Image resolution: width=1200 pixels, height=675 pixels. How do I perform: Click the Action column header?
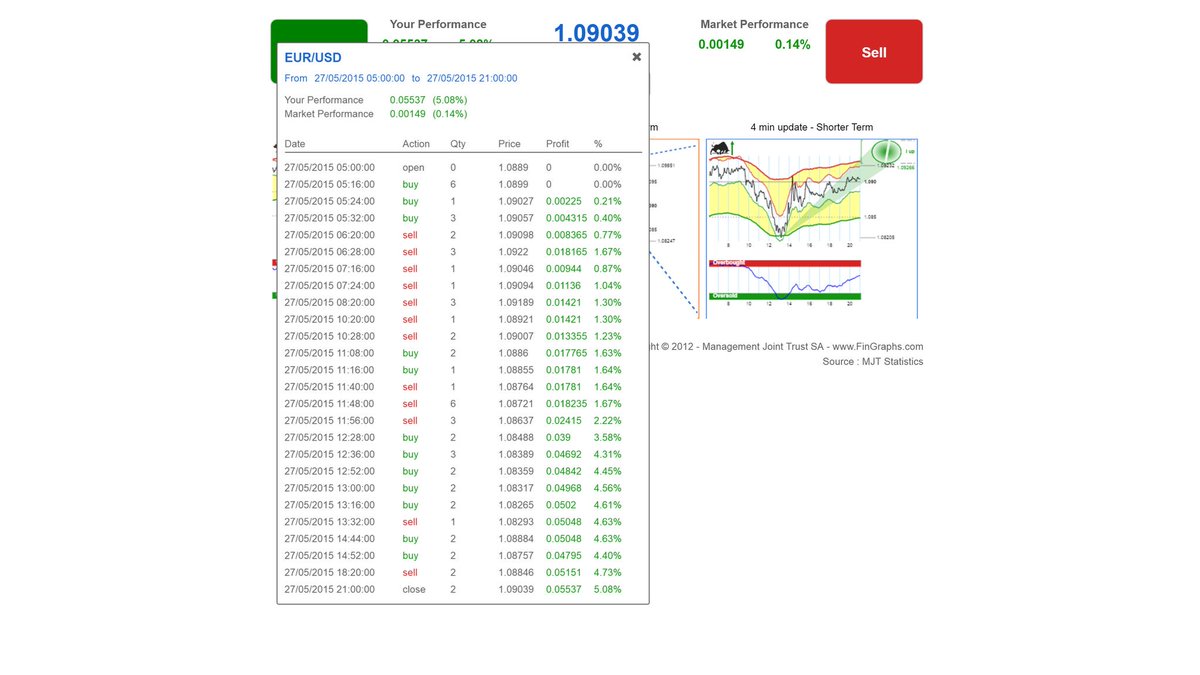tap(416, 144)
